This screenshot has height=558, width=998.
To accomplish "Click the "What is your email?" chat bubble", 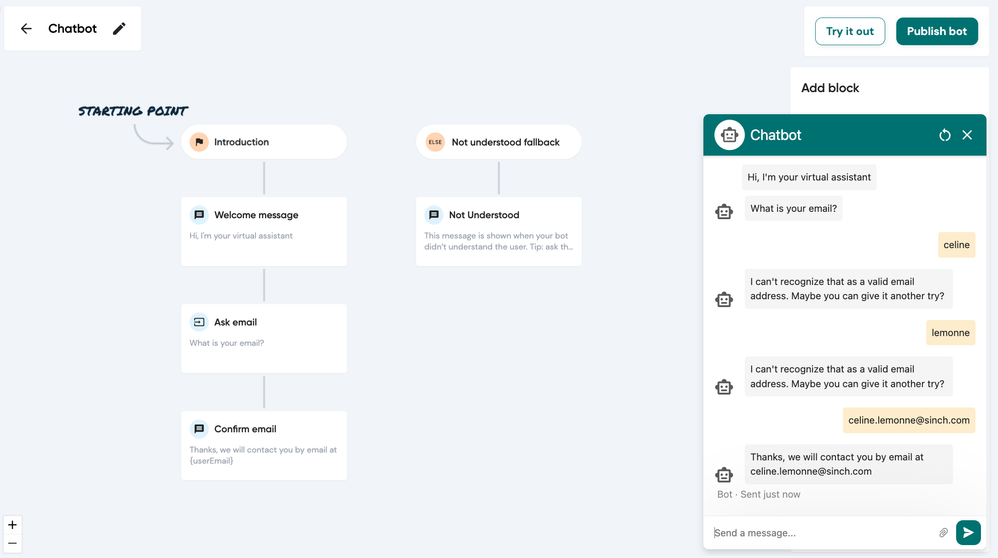I will pyautogui.click(x=794, y=209).
